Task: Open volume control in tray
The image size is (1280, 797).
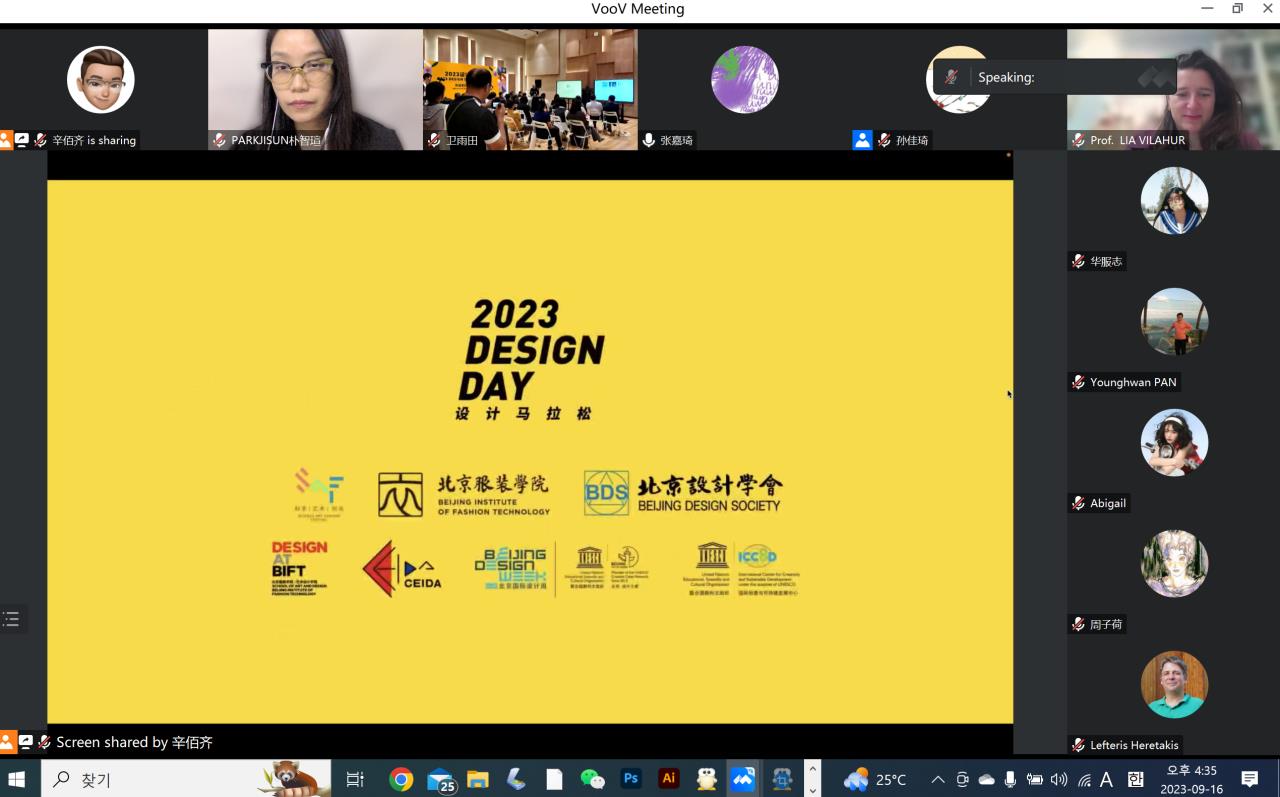Action: (1059, 779)
